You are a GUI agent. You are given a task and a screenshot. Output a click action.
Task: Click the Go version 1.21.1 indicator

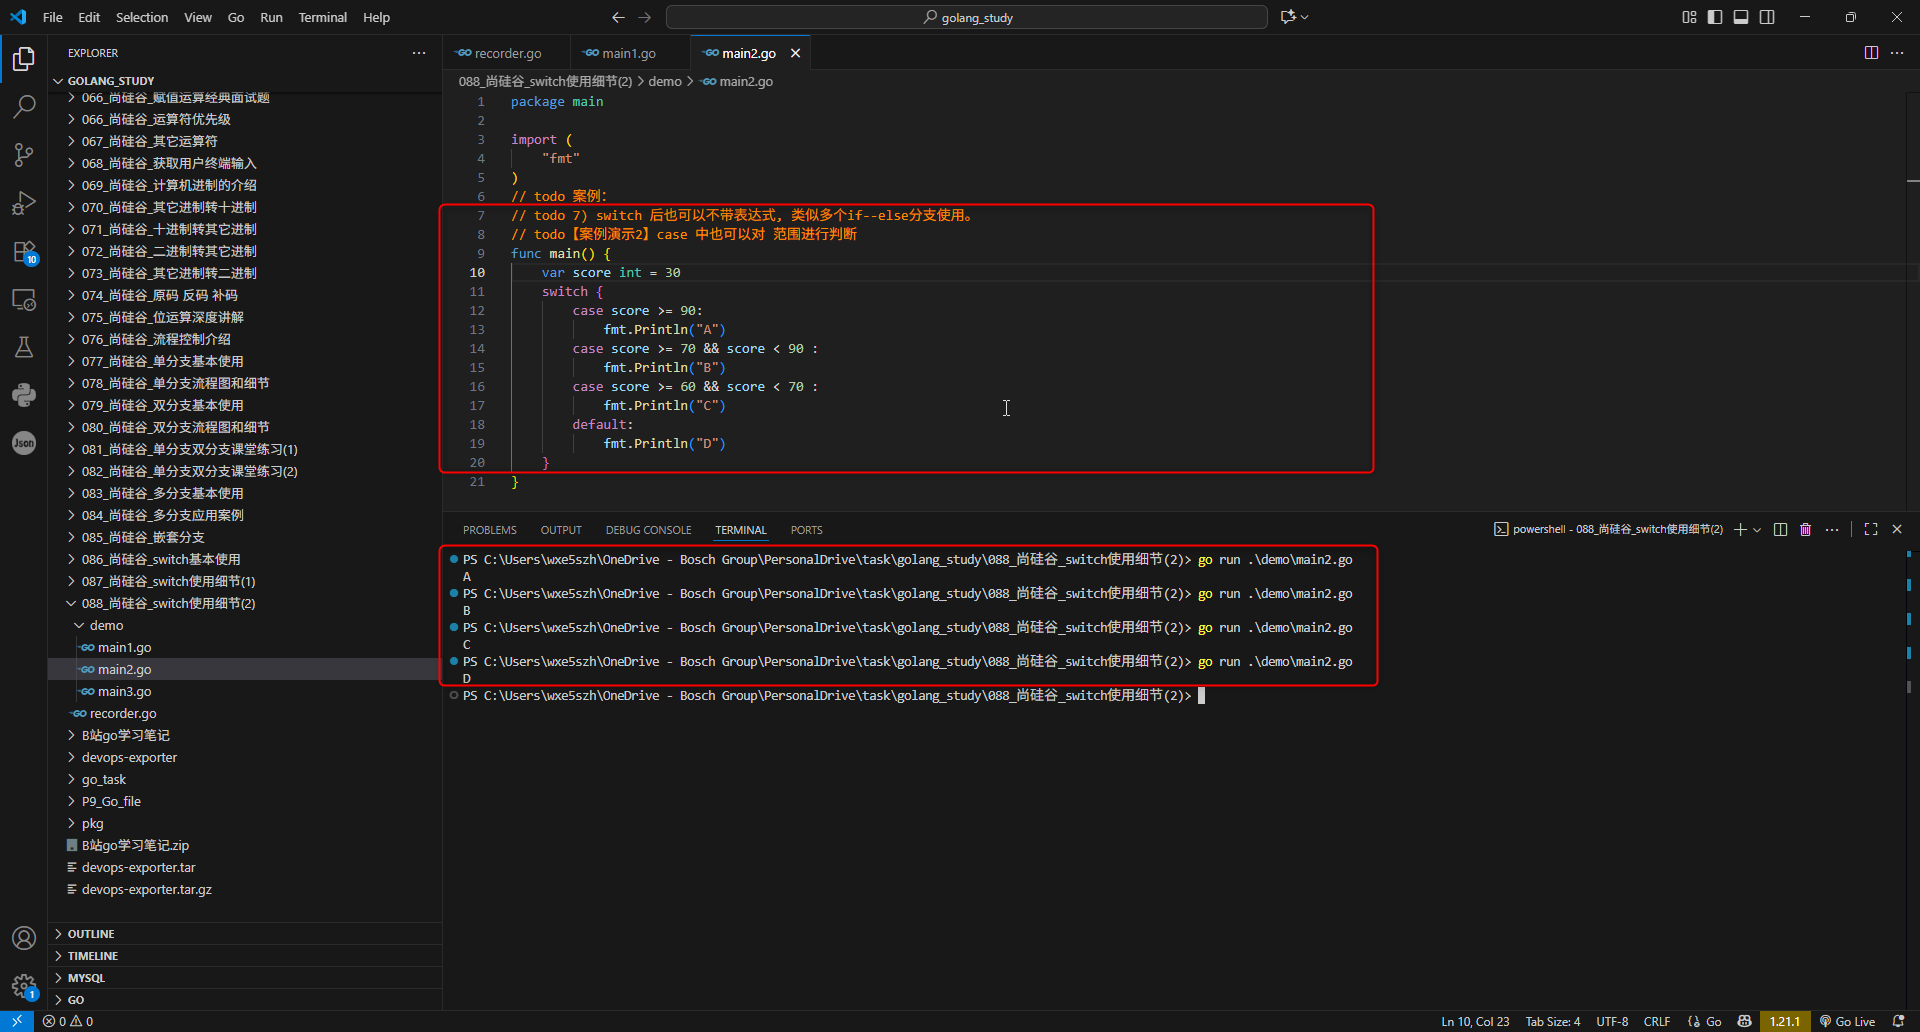pyautogui.click(x=1785, y=1021)
